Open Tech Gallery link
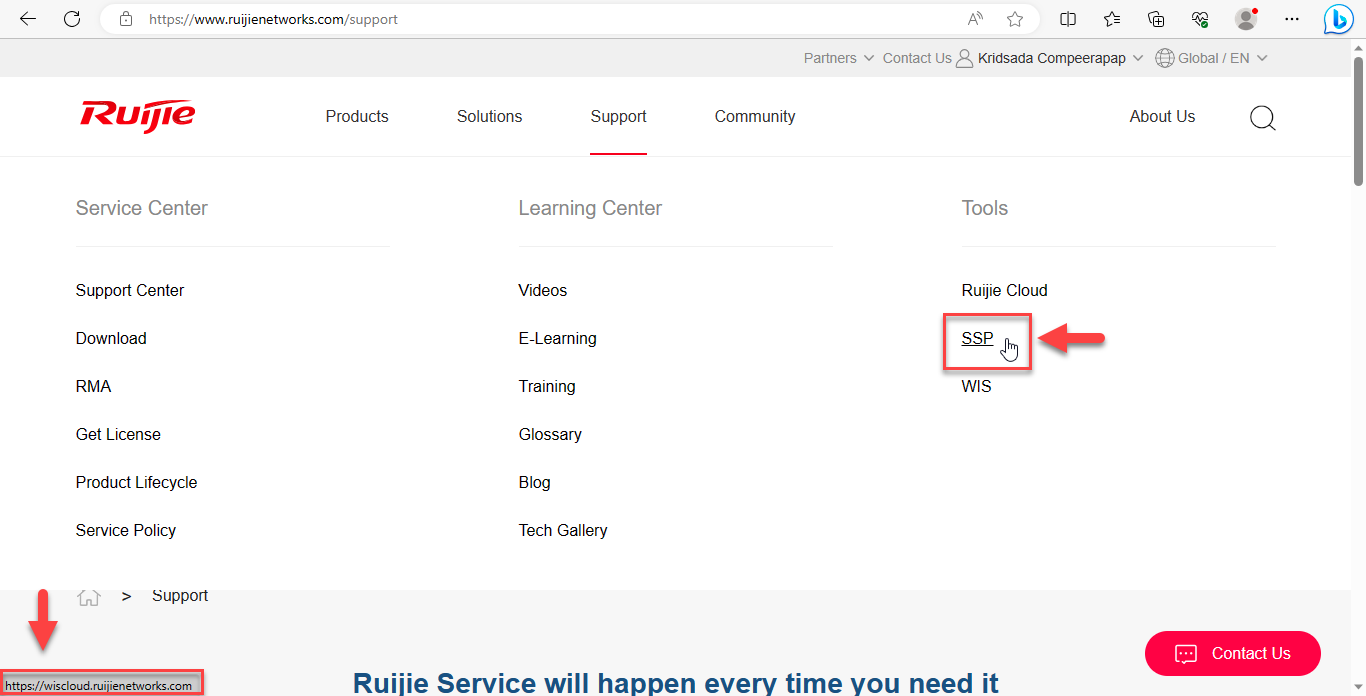The height and width of the screenshot is (696, 1366). click(x=563, y=530)
